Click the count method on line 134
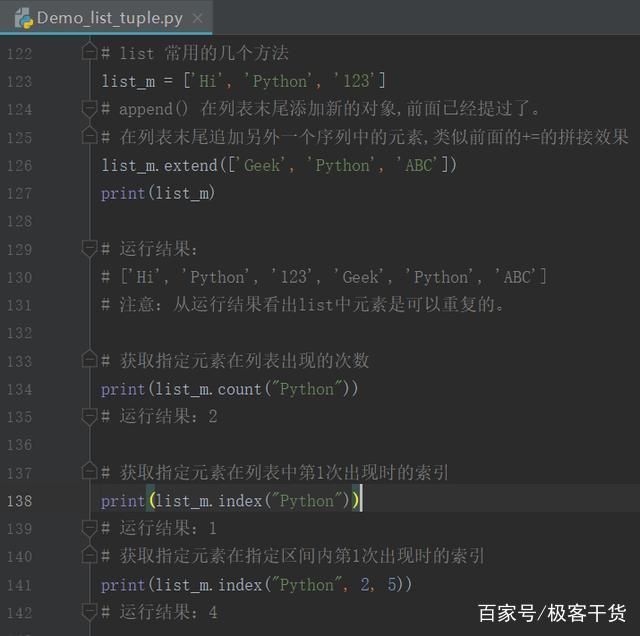 [x=239, y=389]
